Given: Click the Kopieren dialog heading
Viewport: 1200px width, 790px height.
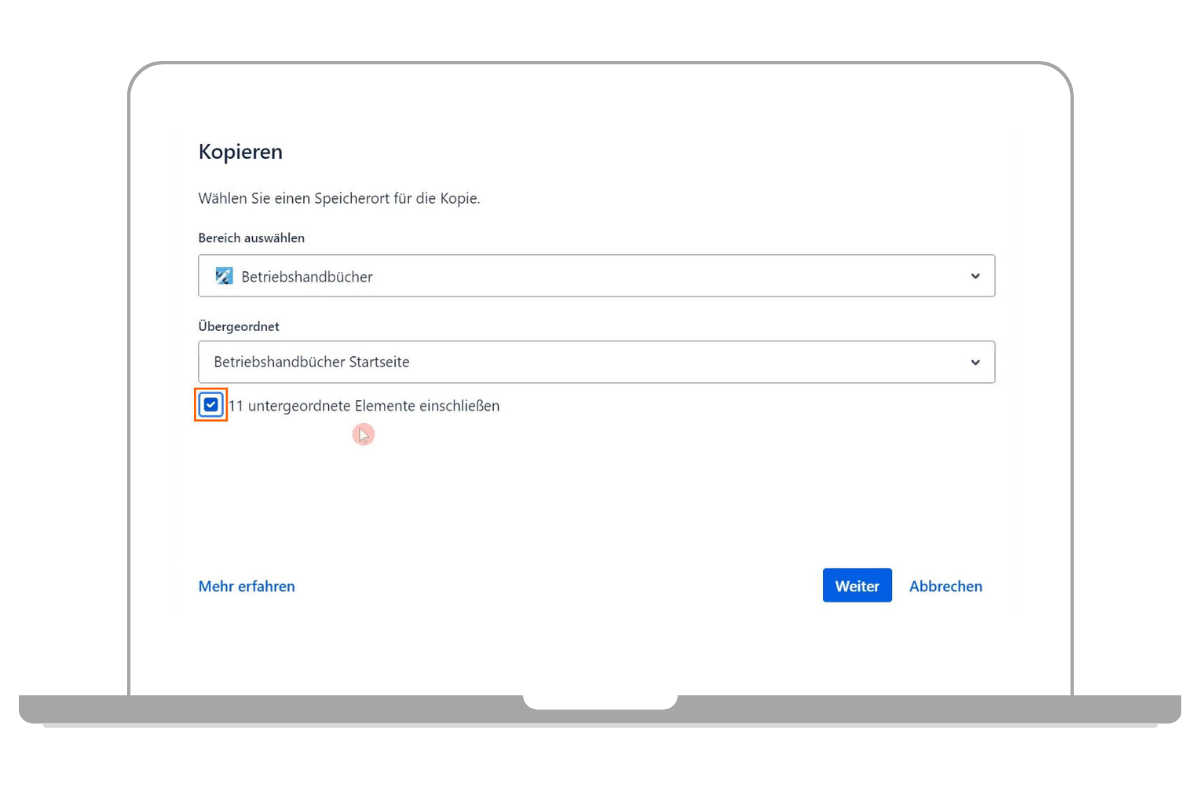Looking at the screenshot, I should tap(240, 152).
